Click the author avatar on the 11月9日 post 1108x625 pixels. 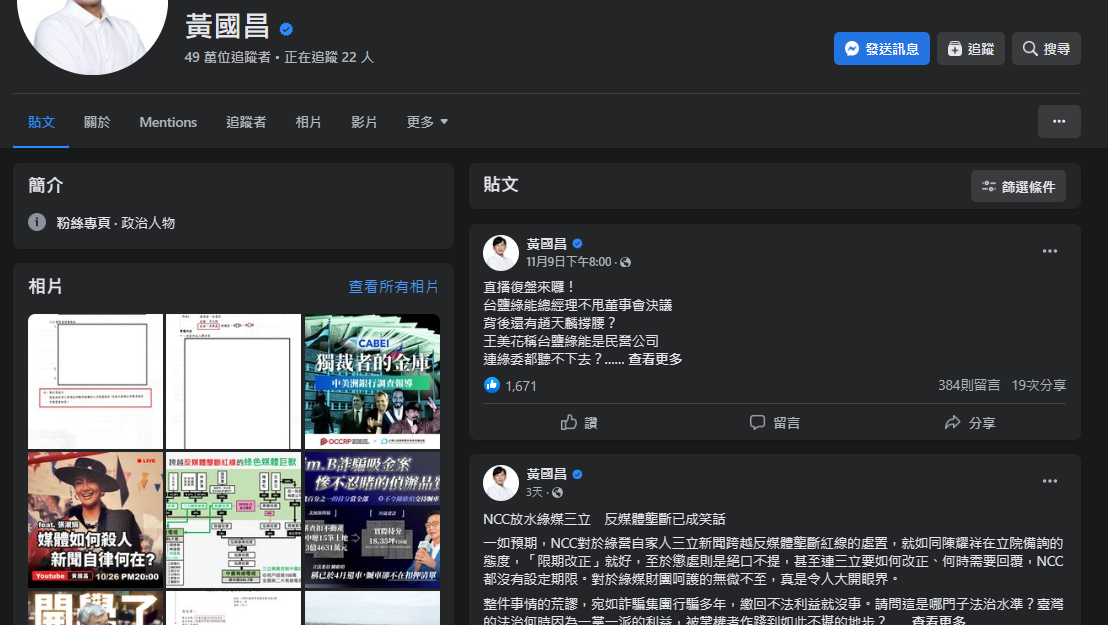[x=500, y=252]
